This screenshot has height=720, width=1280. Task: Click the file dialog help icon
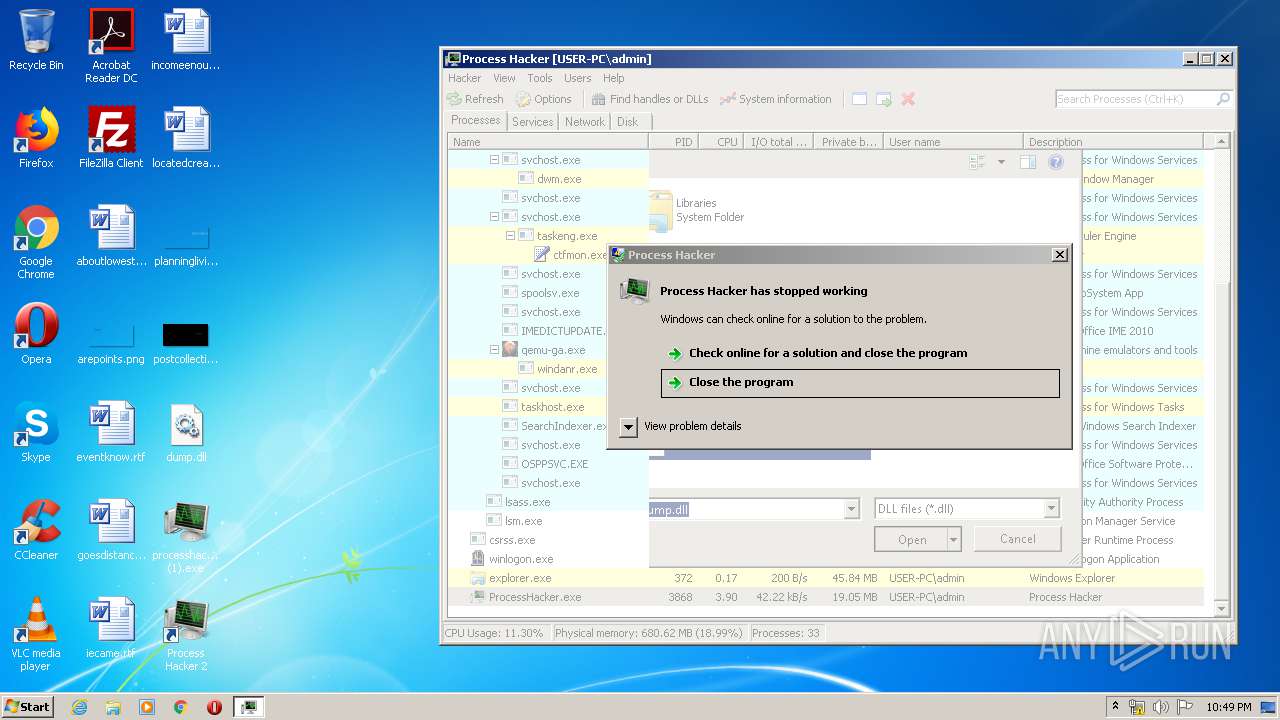click(1055, 162)
